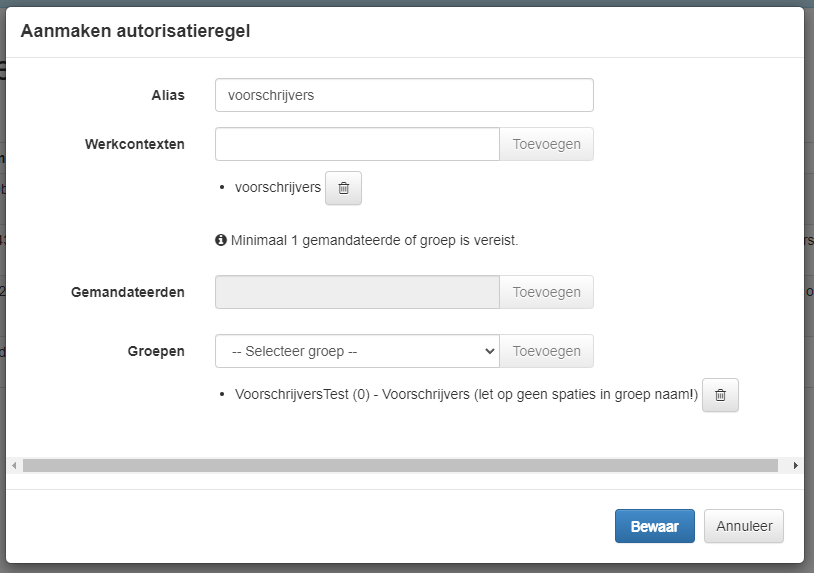Click the VoorschrijversTest group list entry text
This screenshot has width=814, height=573.
[x=465, y=395]
